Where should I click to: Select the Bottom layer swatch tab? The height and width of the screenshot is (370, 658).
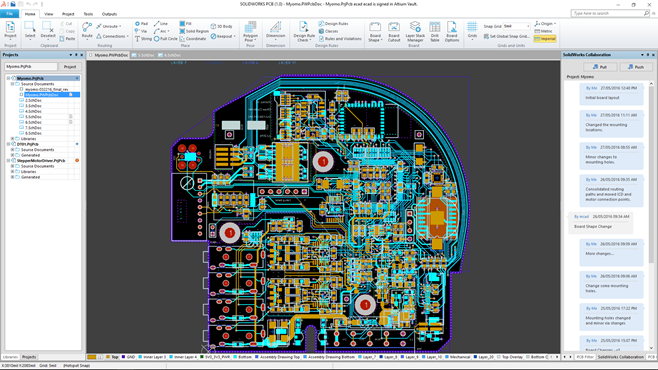pyautogui.click(x=242, y=357)
